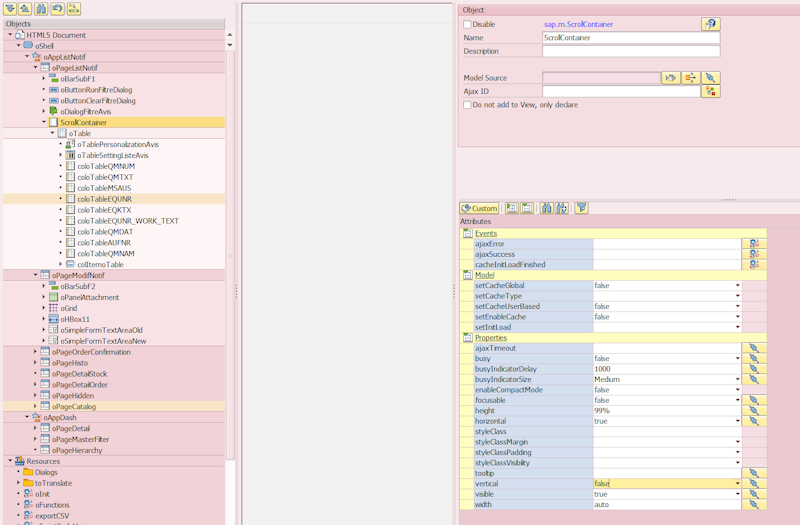
Task: Click the Ajax ID input field
Action: [621, 91]
